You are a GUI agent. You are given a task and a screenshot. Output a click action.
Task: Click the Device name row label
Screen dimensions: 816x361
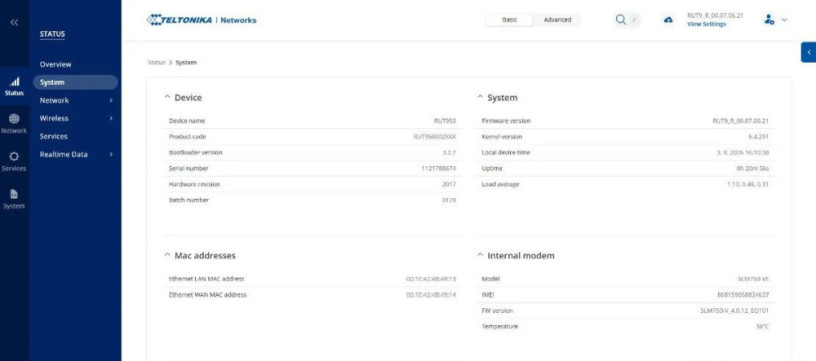pyautogui.click(x=187, y=121)
